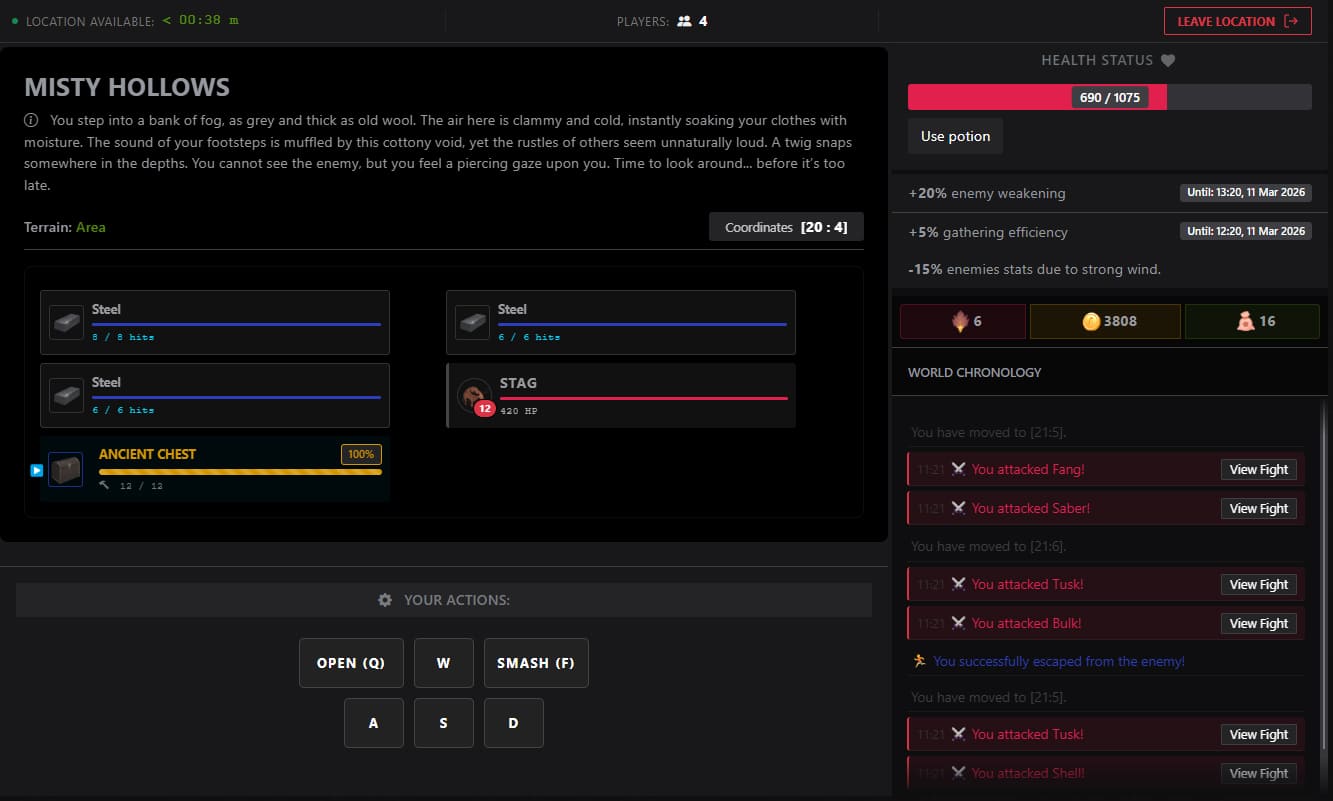The width and height of the screenshot is (1333, 801).
Task: Click the green 'Area' terrain label
Action: [x=91, y=227]
